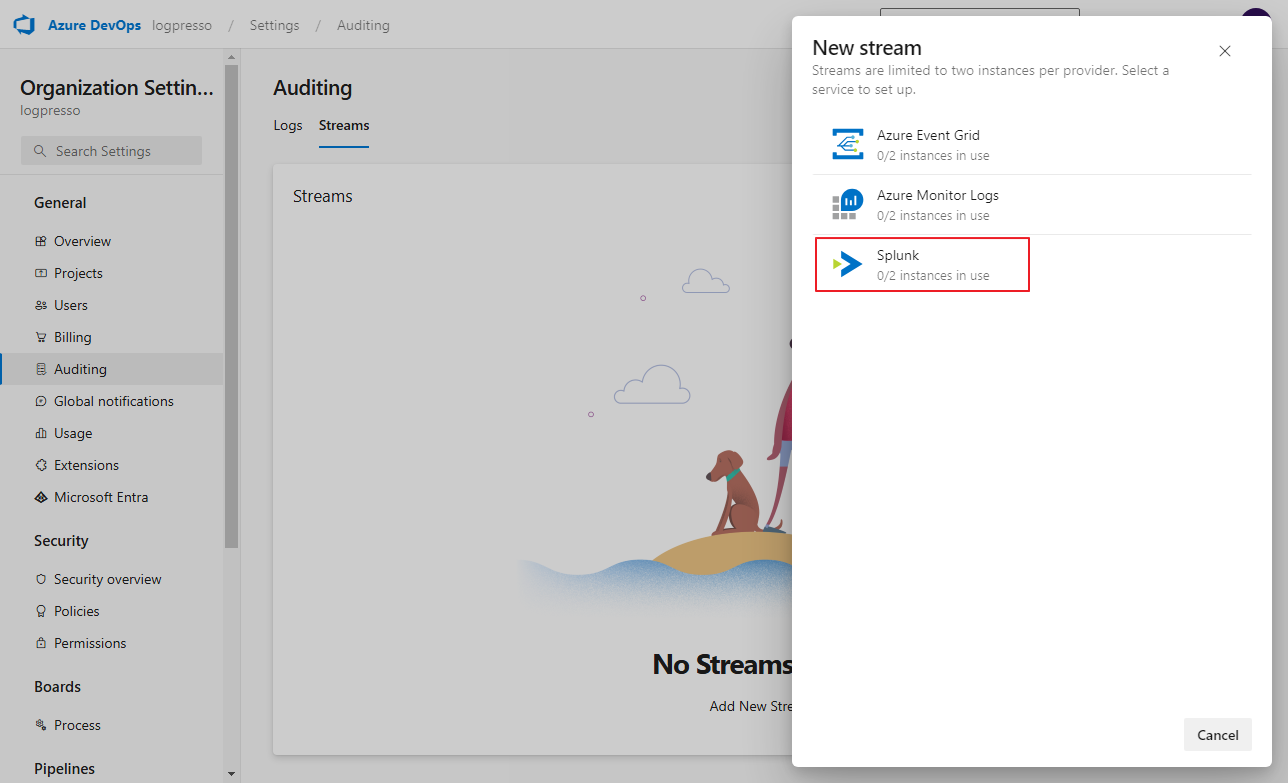Click the Process gears icon
Viewport: 1288px width, 783px height.
point(41,725)
